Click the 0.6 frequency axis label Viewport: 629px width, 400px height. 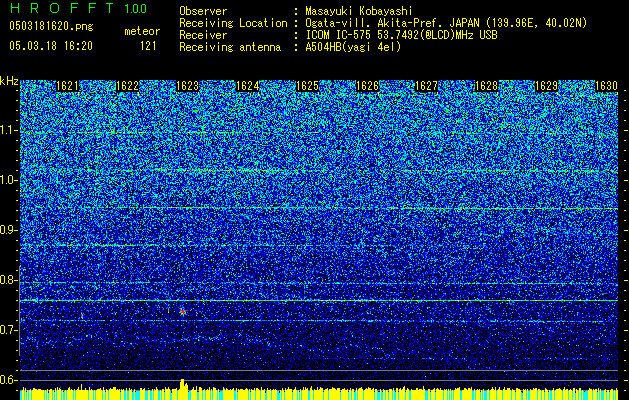pyautogui.click(x=9, y=380)
